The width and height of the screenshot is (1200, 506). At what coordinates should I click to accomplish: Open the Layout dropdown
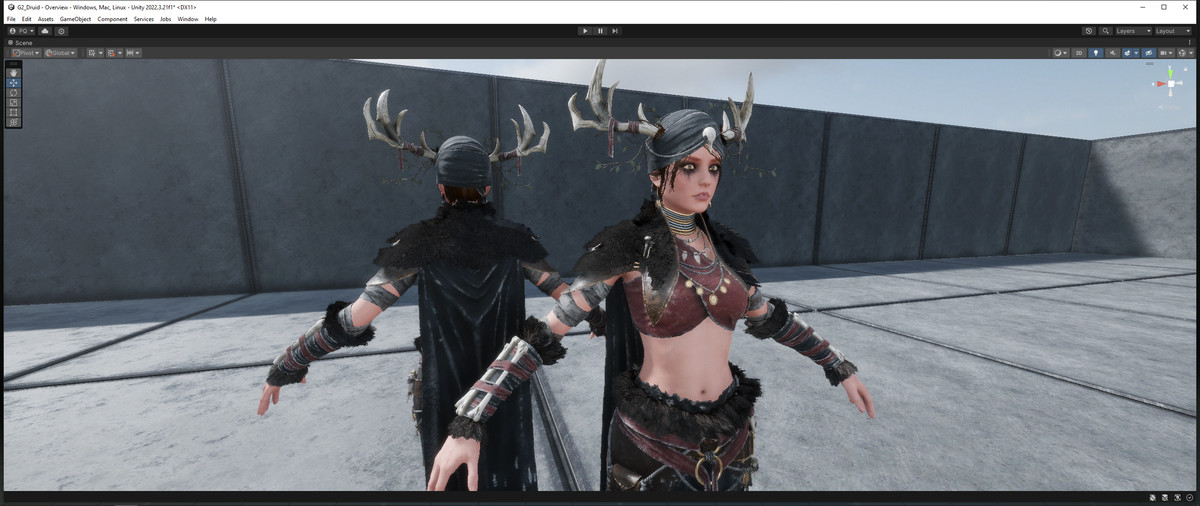[1173, 31]
